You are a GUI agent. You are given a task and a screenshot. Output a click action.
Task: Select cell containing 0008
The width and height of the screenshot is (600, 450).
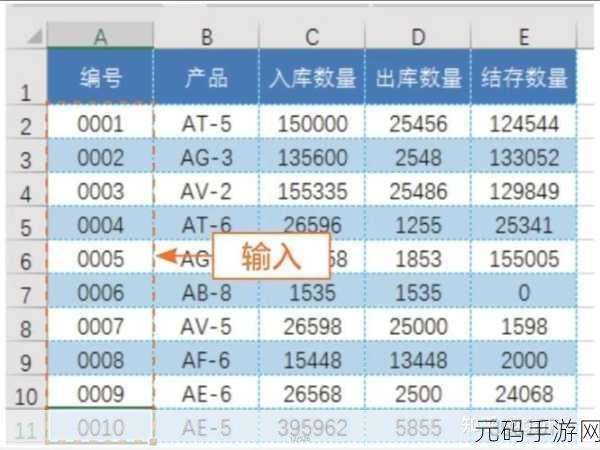tap(100, 358)
